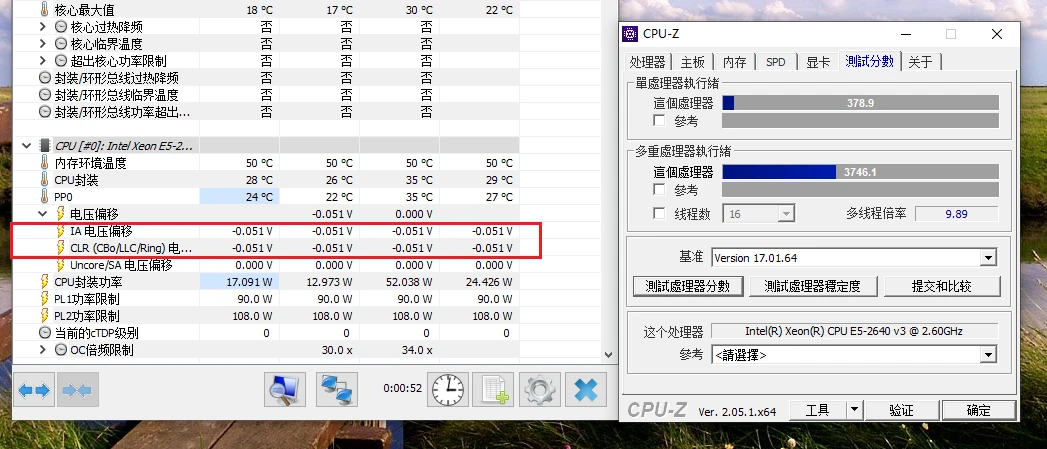This screenshot has width=1047, height=449.
Task: Click the blue expand-columns arrows icon in HWiNFO
Action: point(34,390)
